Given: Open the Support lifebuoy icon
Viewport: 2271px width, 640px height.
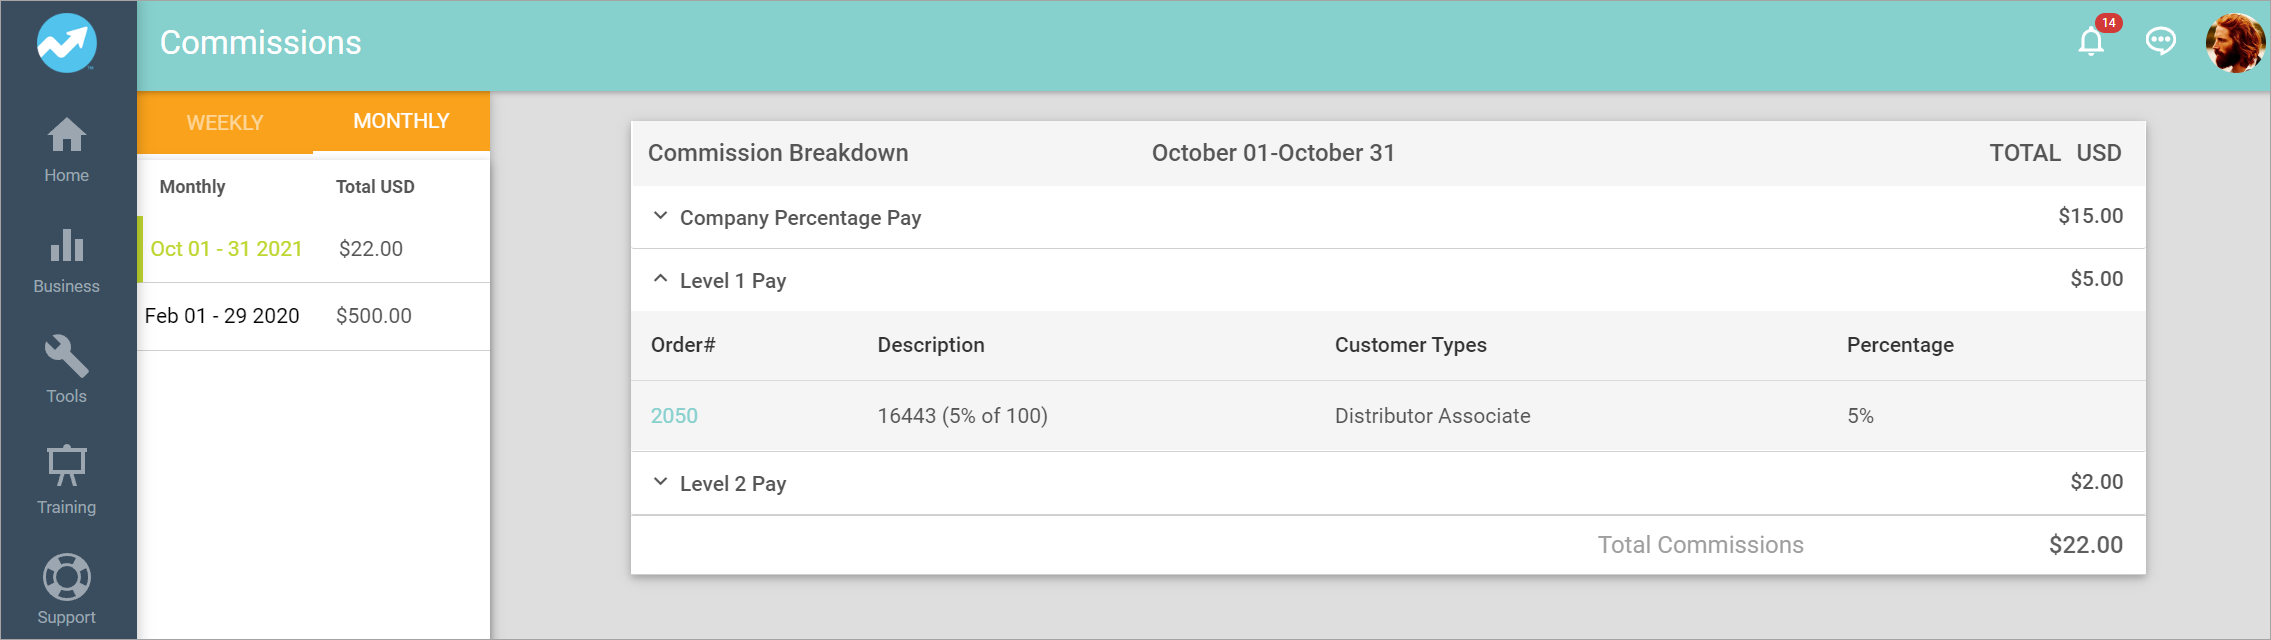Looking at the screenshot, I should click(x=67, y=577).
